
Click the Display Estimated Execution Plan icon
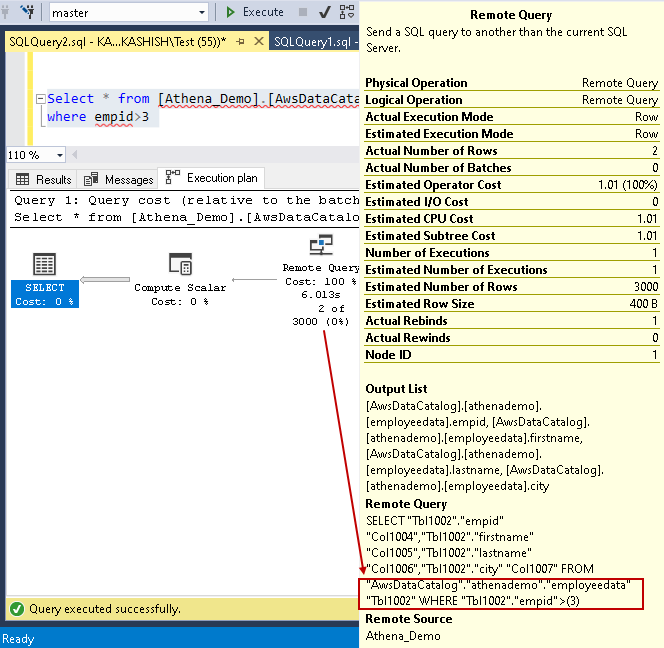tap(346, 12)
